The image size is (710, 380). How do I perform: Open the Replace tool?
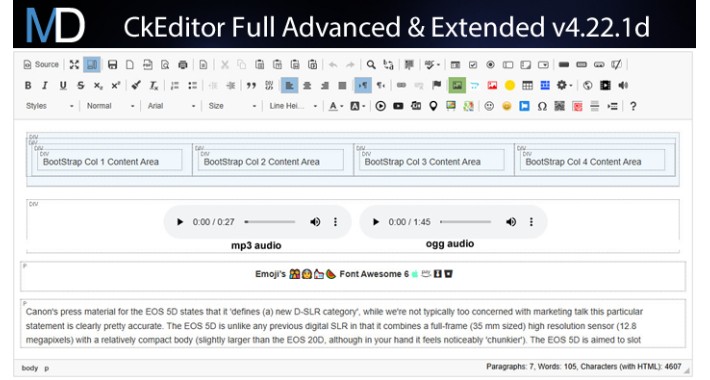[389, 65]
